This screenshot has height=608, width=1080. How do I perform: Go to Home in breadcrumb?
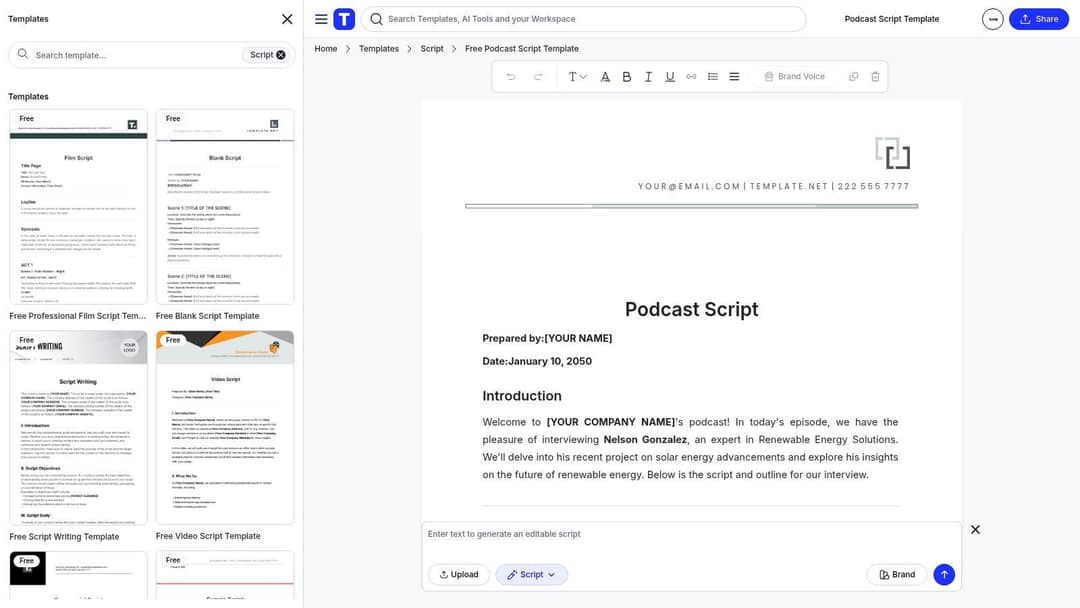326,49
